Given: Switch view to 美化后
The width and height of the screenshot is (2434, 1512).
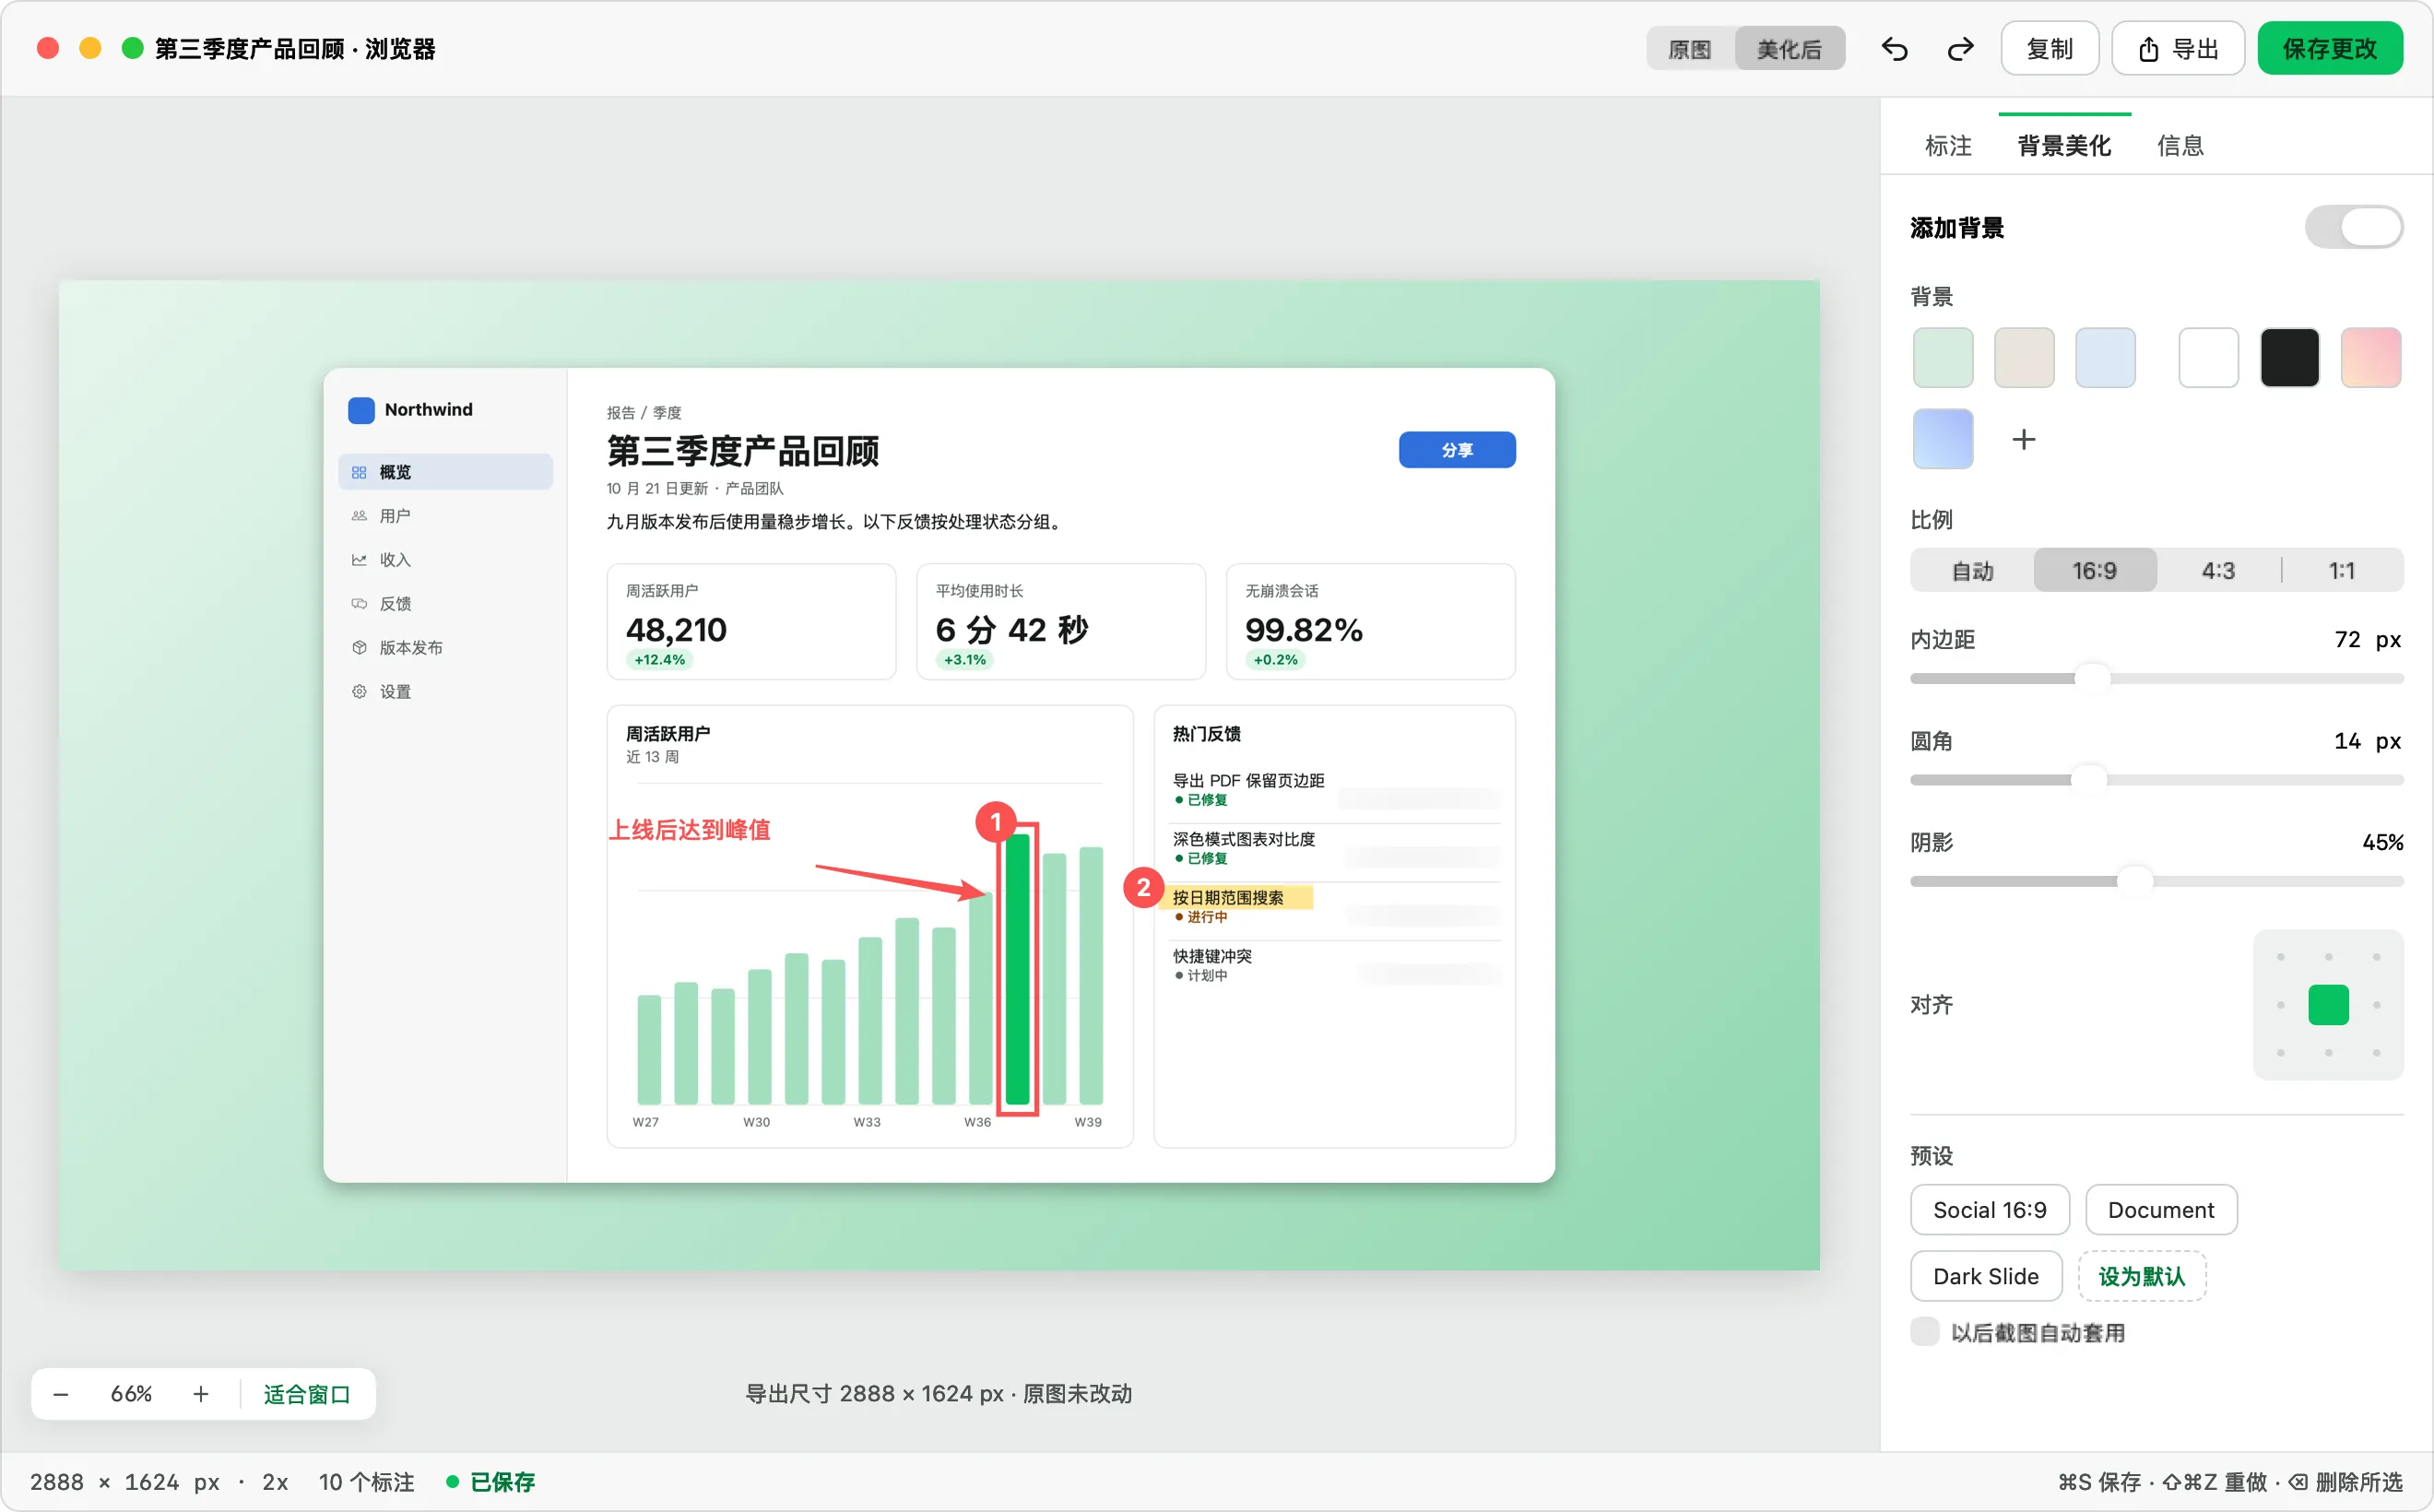Looking at the screenshot, I should tap(1788, 49).
